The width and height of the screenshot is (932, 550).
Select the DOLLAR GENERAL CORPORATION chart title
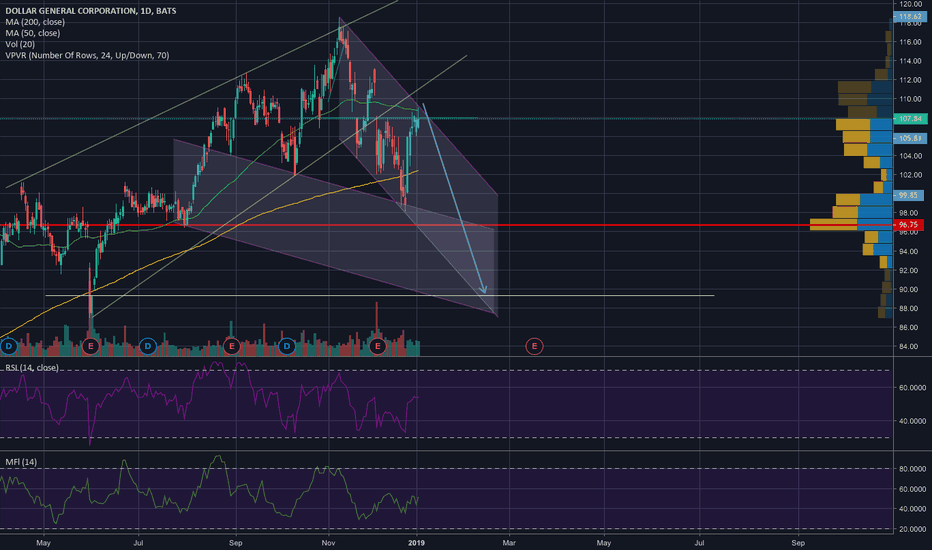point(90,11)
